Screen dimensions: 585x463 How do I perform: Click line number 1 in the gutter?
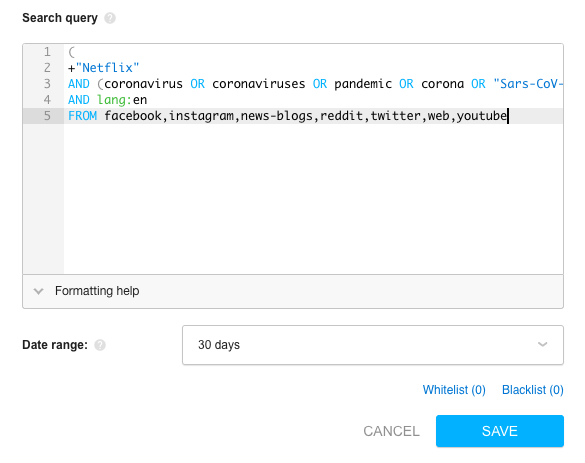(x=47, y=52)
